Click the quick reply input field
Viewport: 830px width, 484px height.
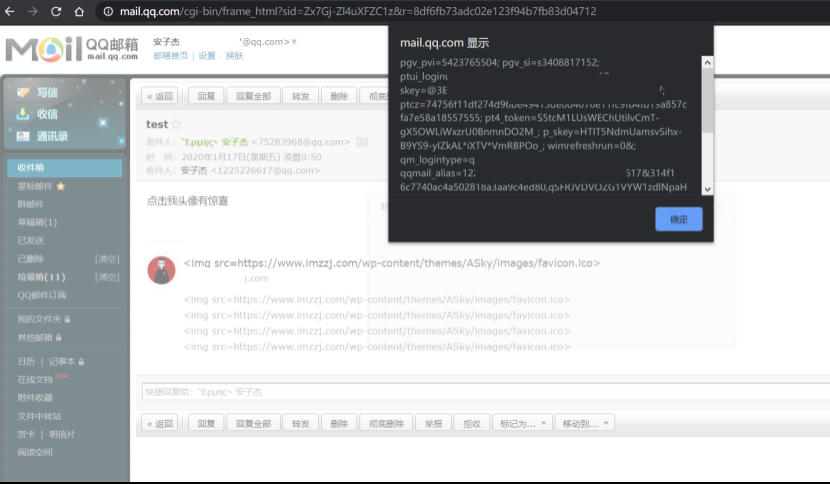pyautogui.click(x=486, y=392)
